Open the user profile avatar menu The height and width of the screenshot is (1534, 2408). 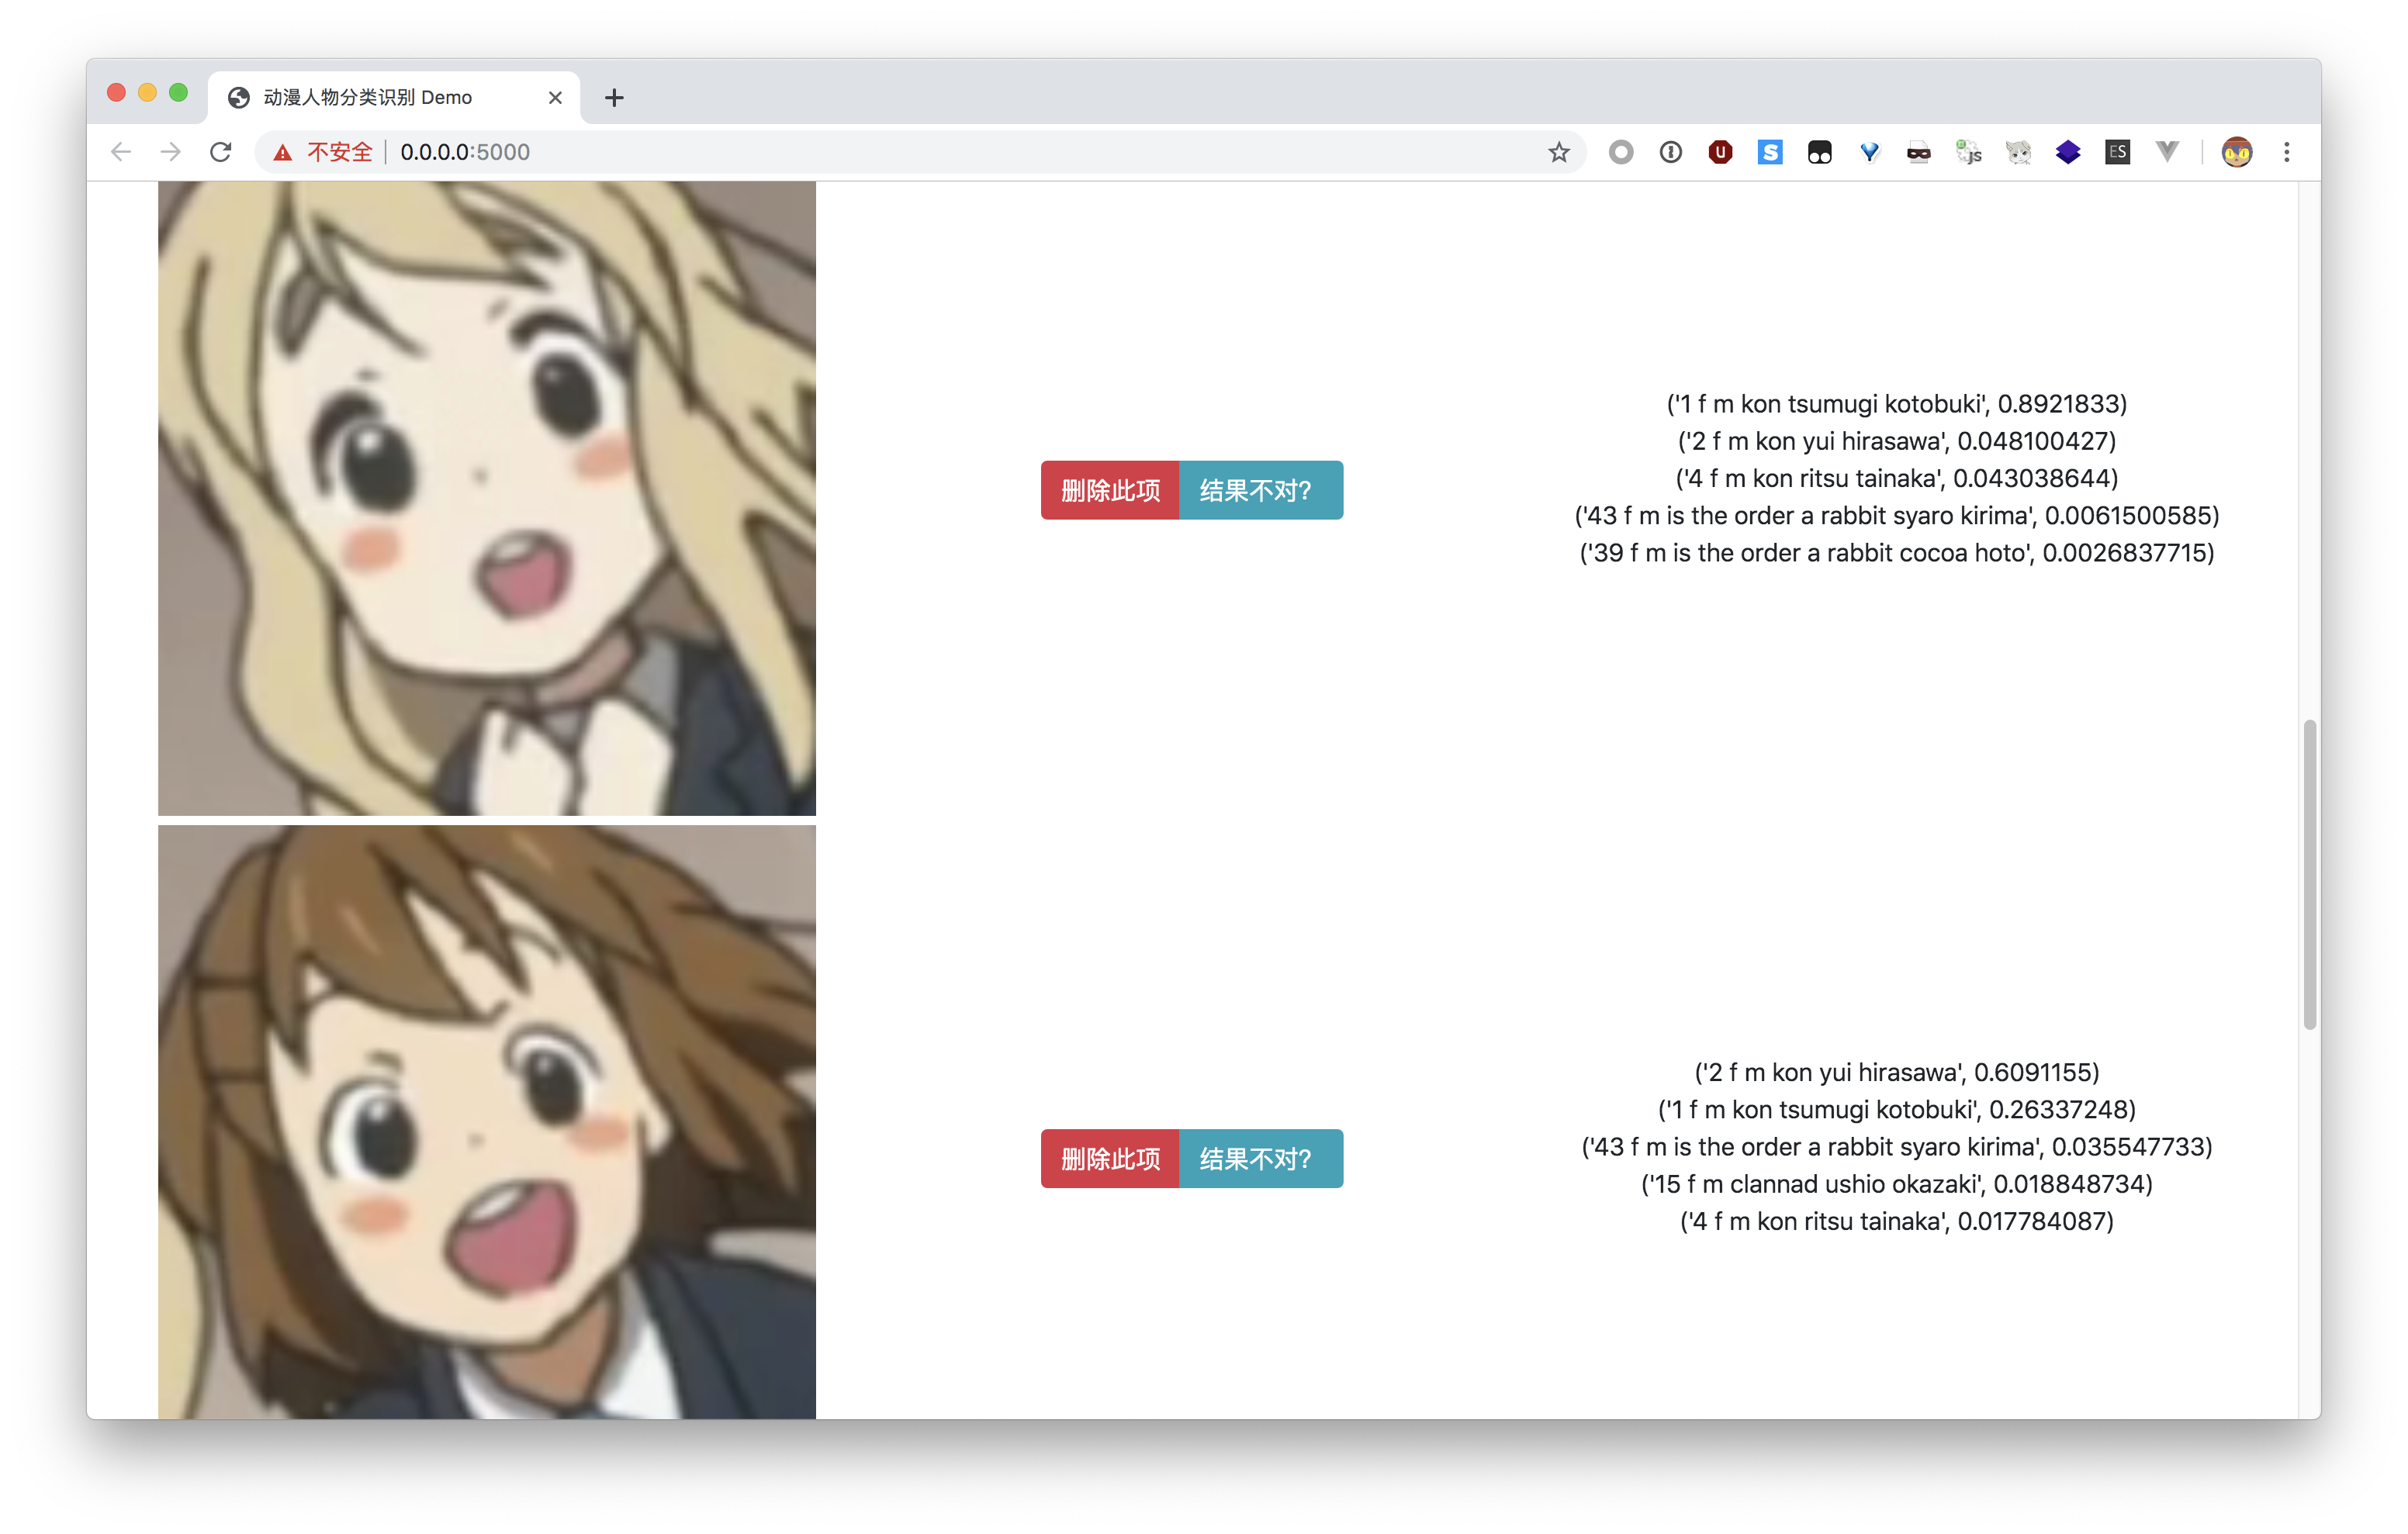click(2236, 152)
